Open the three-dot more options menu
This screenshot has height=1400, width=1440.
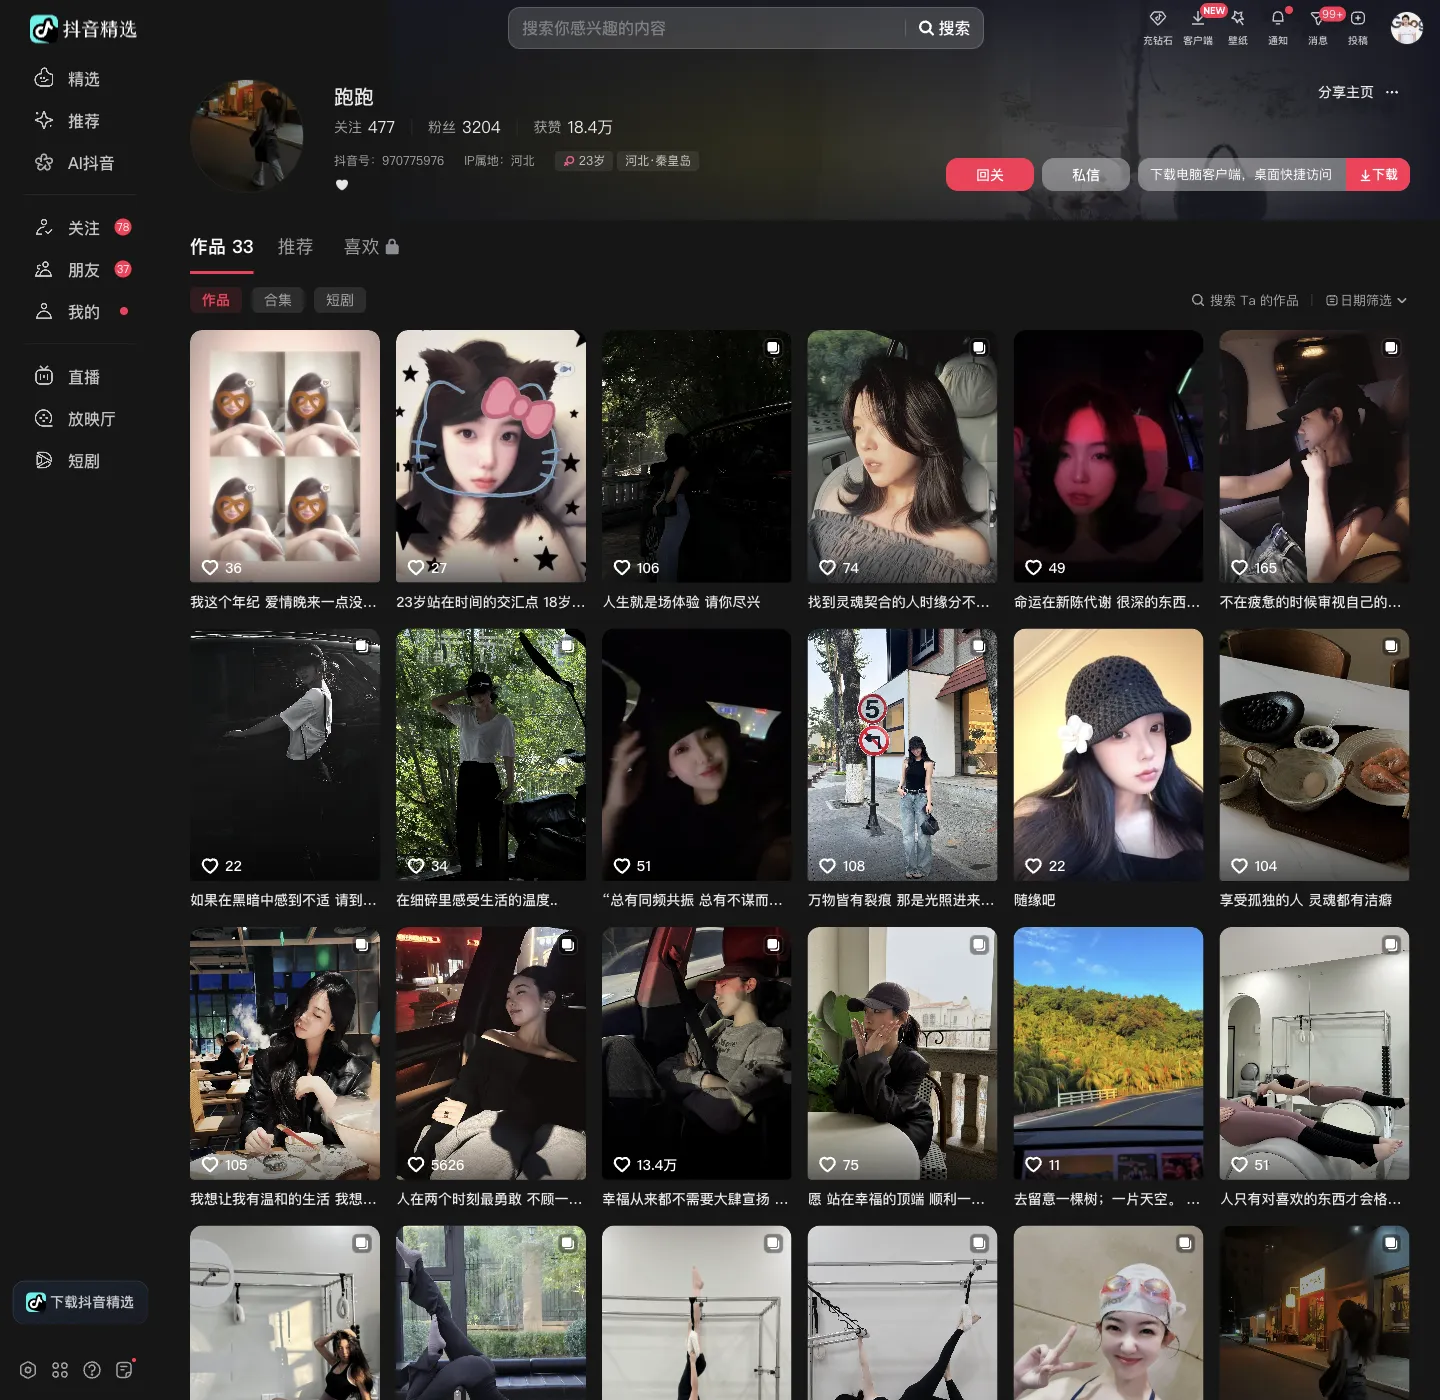click(x=1392, y=92)
